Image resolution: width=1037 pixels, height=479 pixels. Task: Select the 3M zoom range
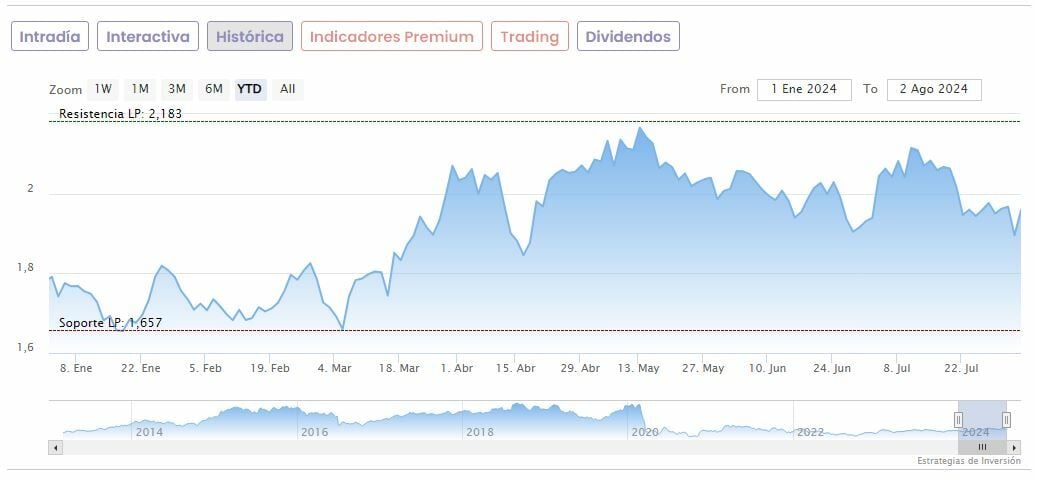[177, 89]
